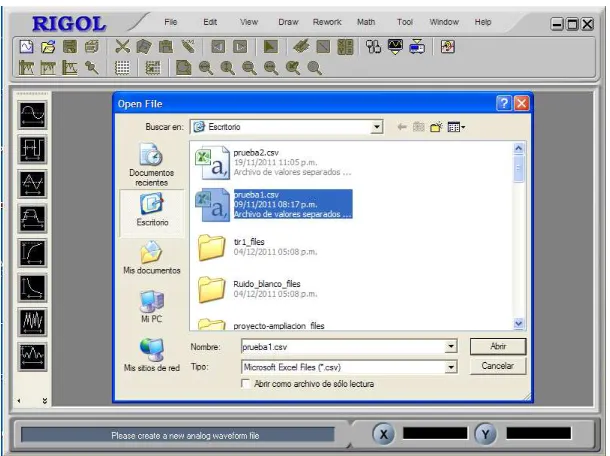Check Abrir como archivo de sólo lectura
This screenshot has height=456, width=610.
click(x=245, y=384)
